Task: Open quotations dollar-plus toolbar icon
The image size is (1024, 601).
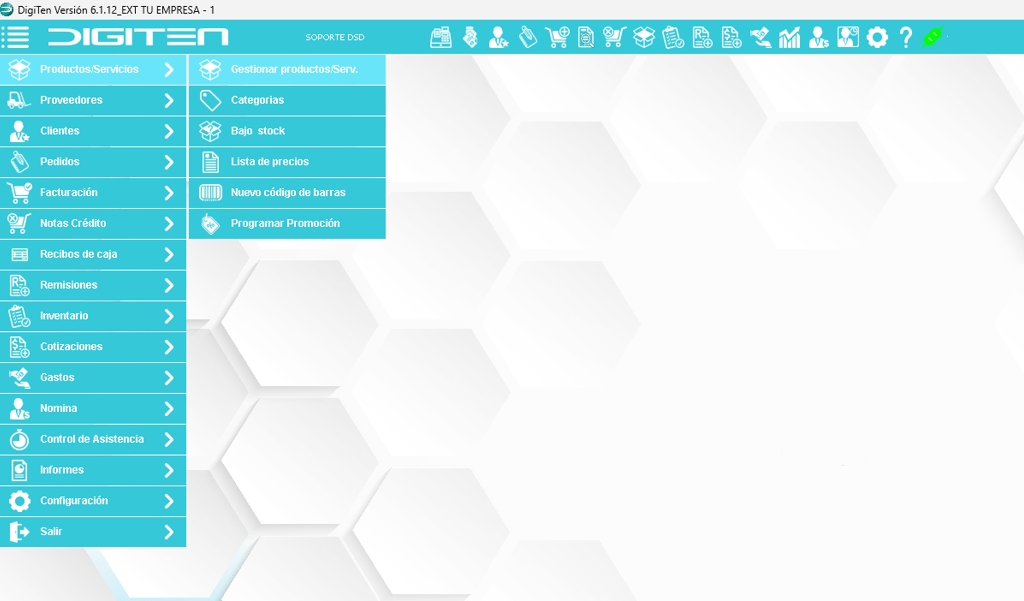Action: [x=731, y=37]
